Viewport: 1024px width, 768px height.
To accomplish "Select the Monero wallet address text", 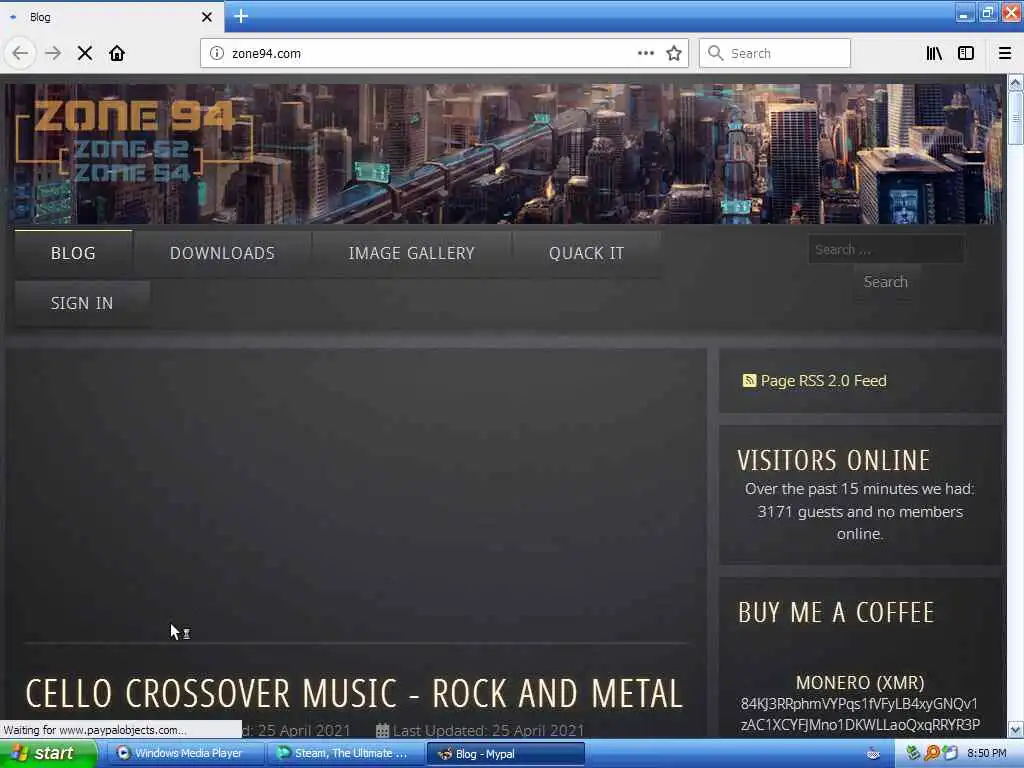I will pyautogui.click(x=860, y=714).
